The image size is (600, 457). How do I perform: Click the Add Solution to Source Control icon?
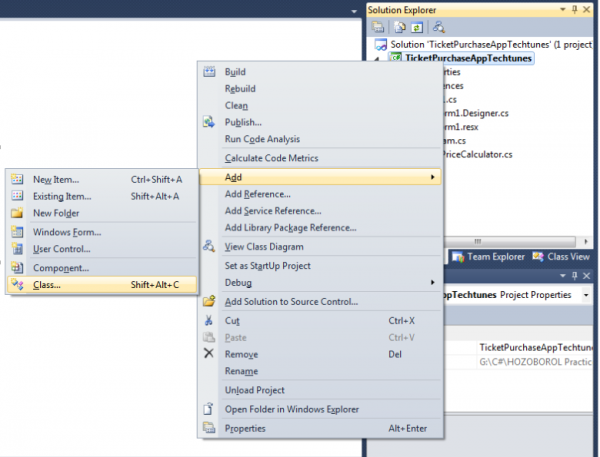[209, 301]
